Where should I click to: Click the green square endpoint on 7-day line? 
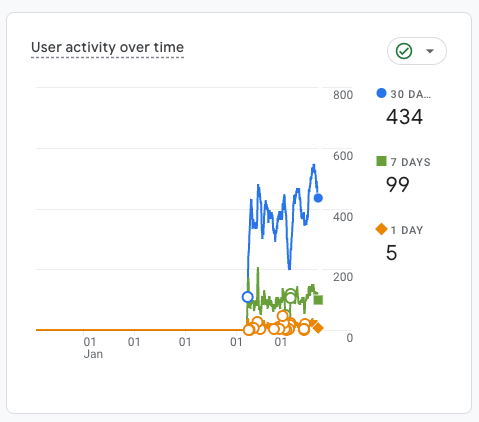(318, 300)
